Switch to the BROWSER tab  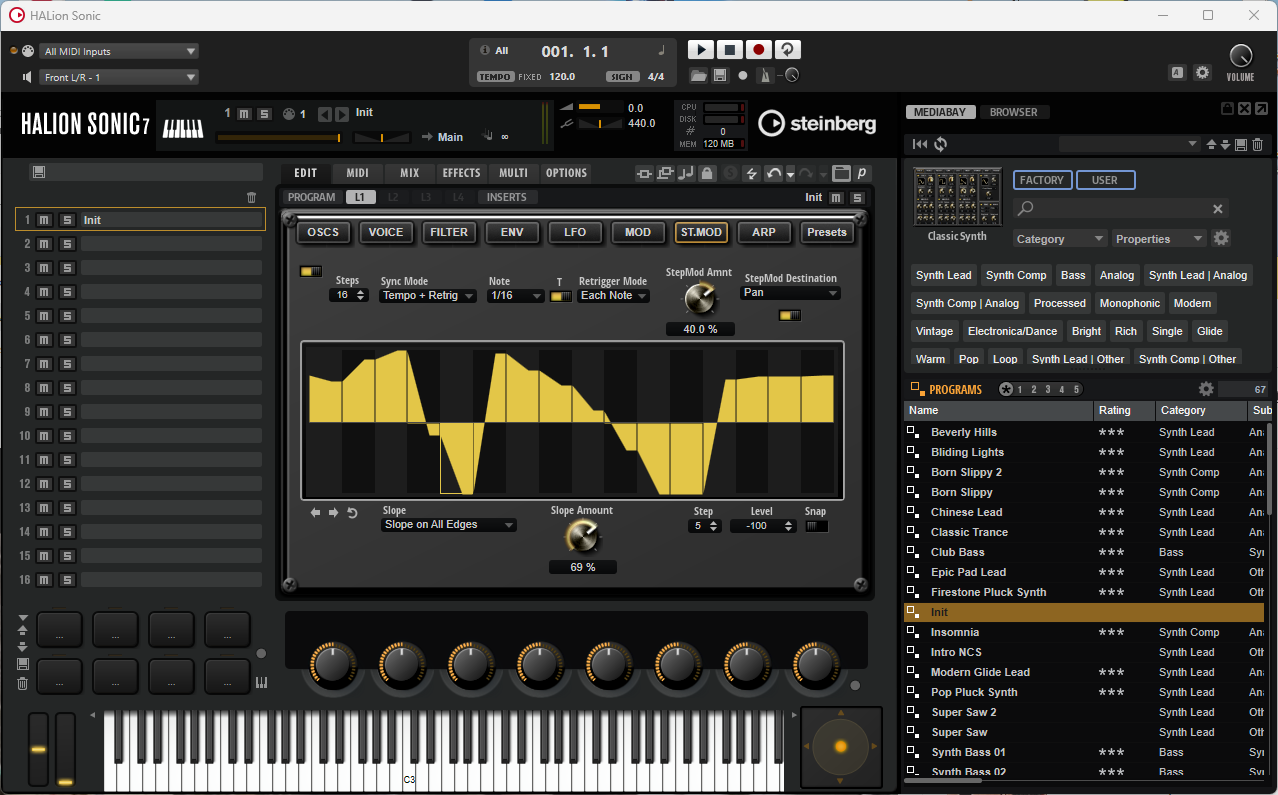1014,112
